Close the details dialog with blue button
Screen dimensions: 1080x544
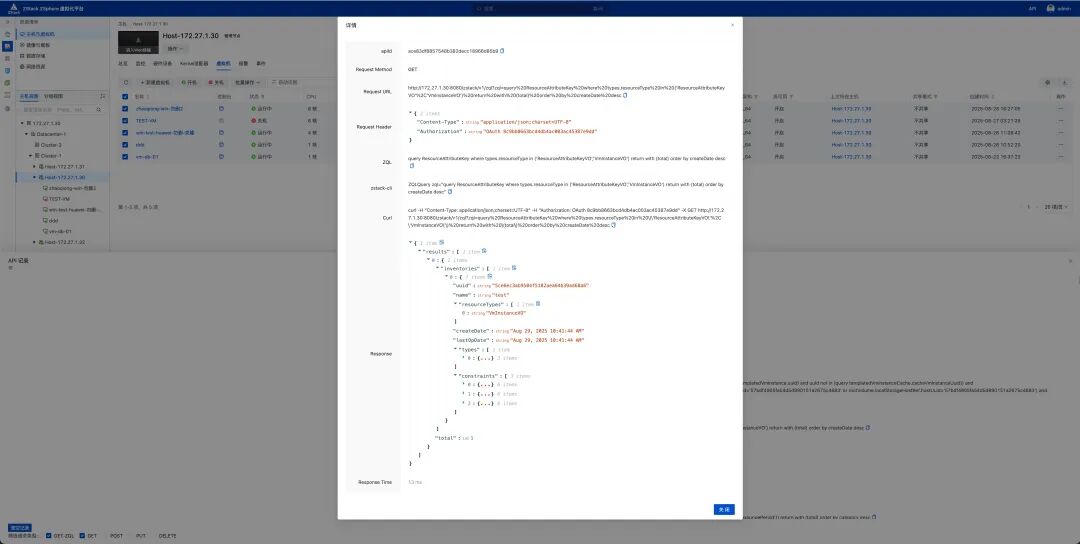pyautogui.click(x=724, y=510)
